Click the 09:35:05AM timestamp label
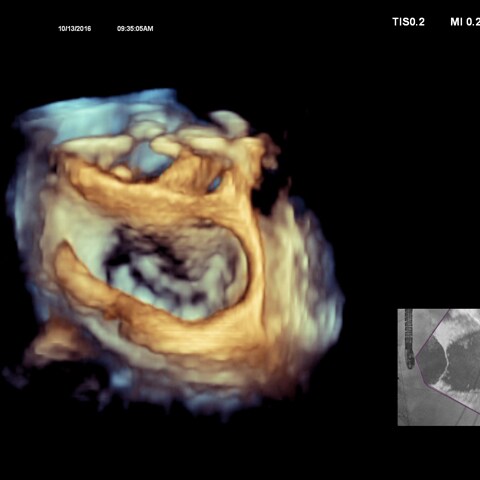This screenshot has height=480, width=480. [135, 29]
